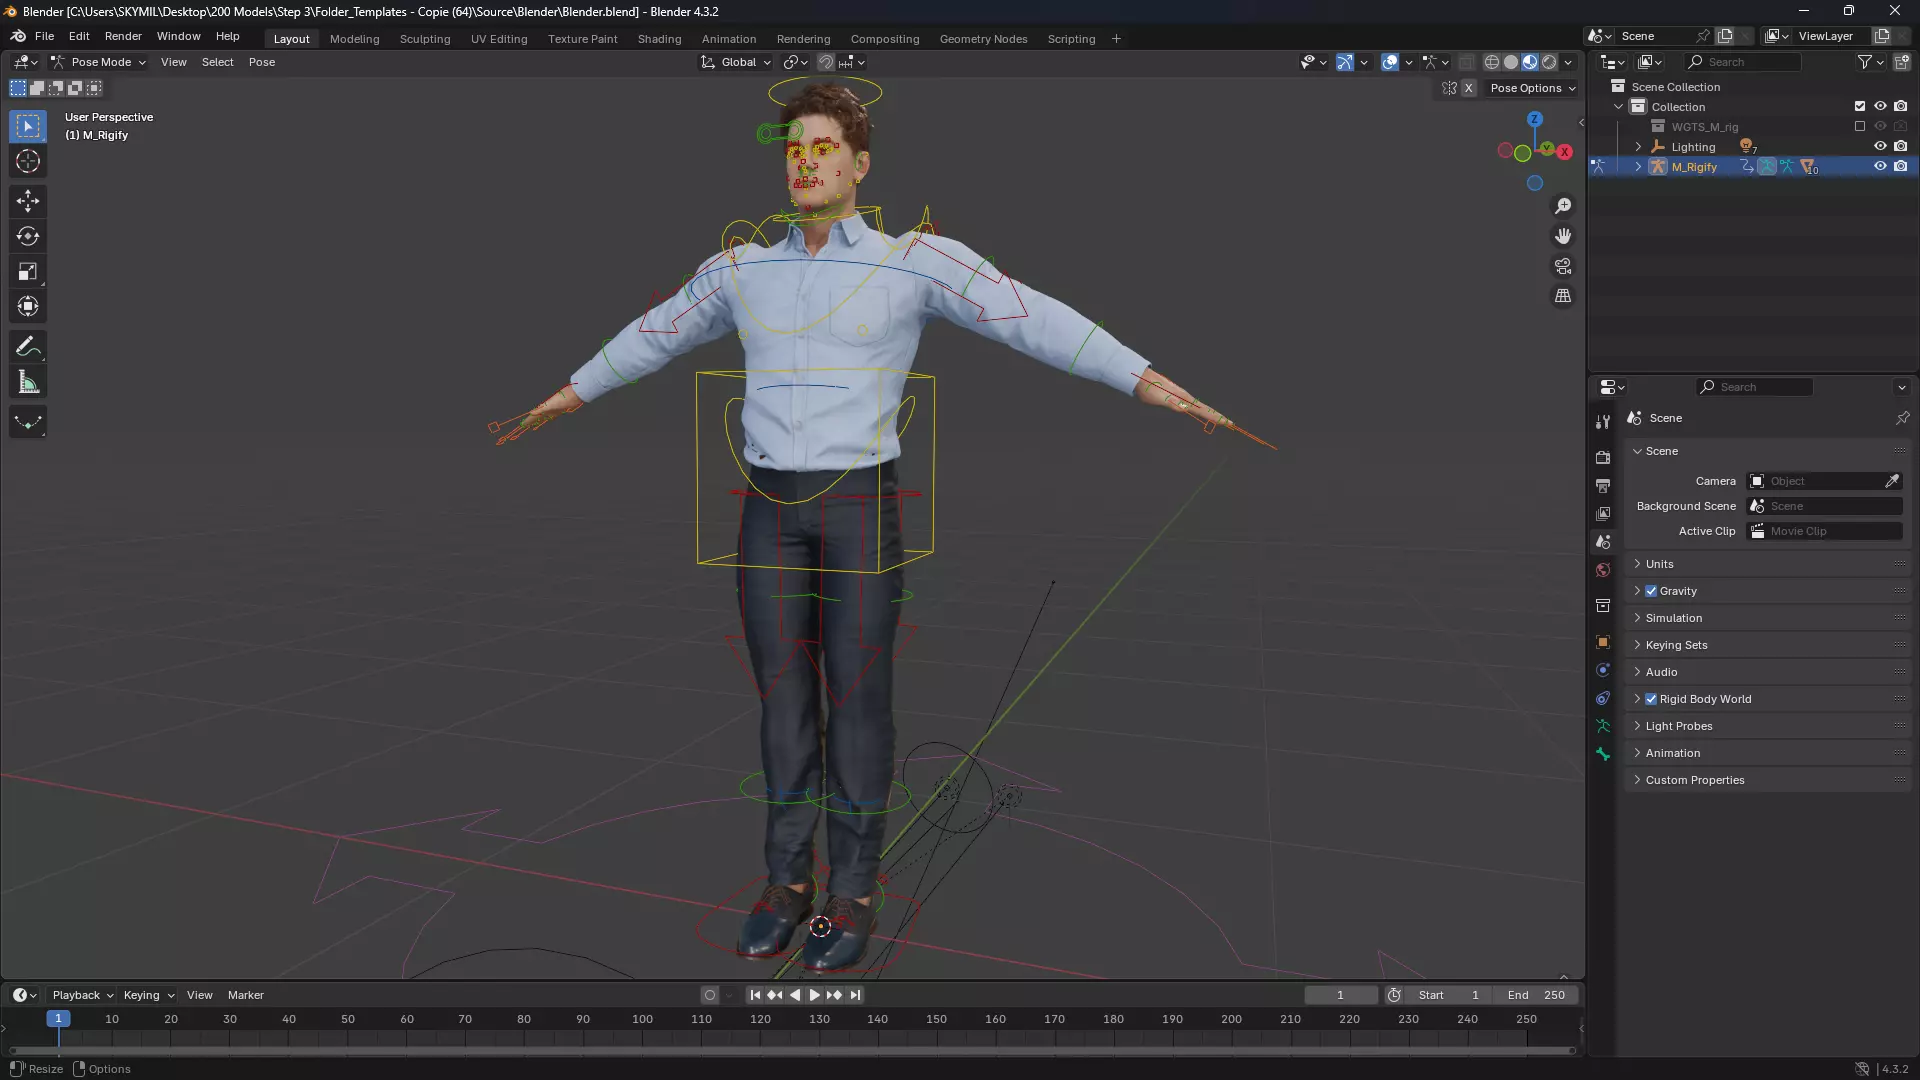Pick the Scale tool in toolbar

click(x=28, y=271)
